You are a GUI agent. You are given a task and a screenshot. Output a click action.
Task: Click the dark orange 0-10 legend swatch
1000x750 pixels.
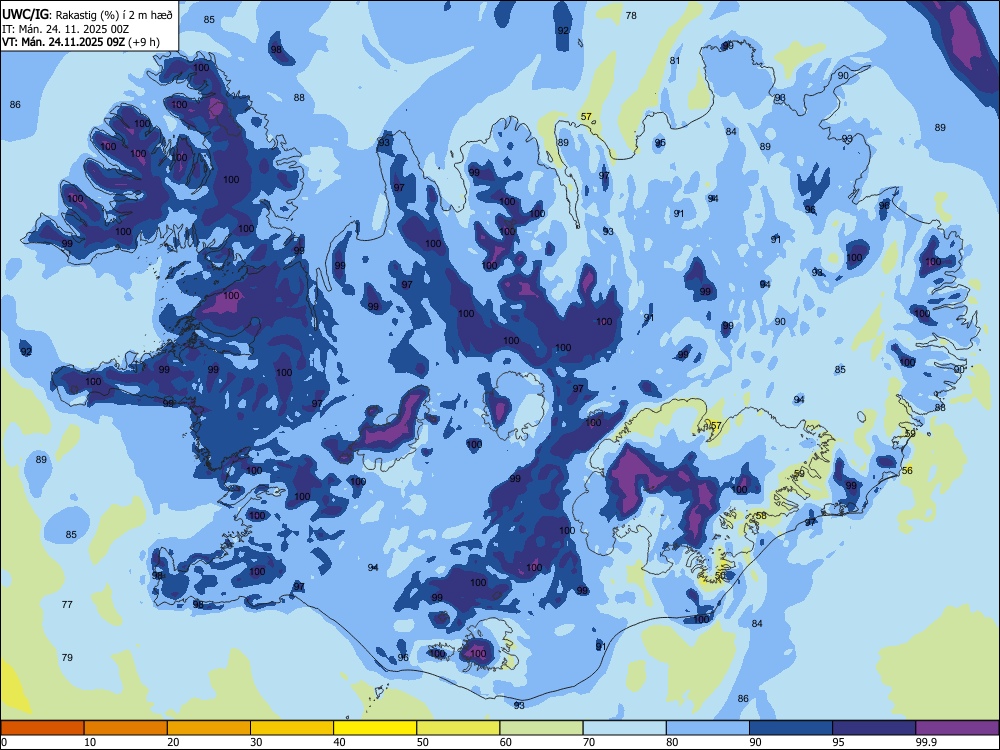[x=42, y=728]
